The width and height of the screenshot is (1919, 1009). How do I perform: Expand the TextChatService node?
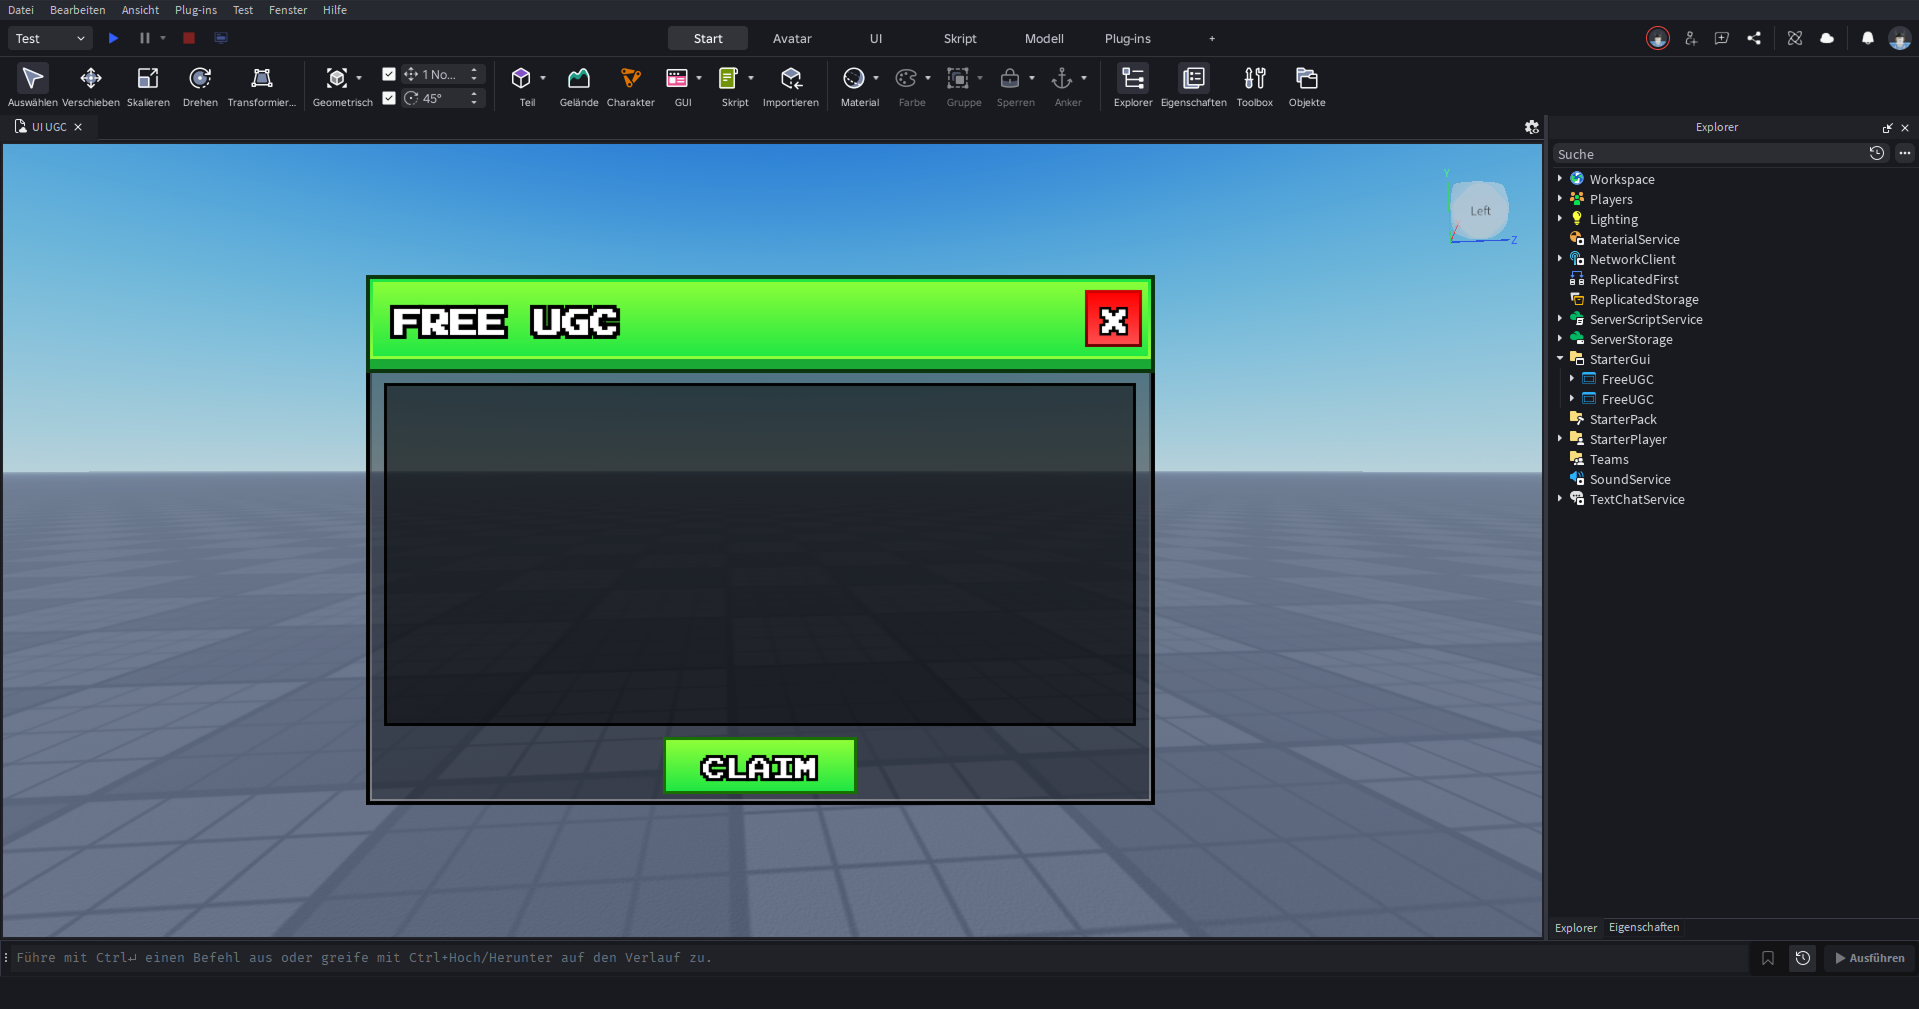pos(1560,499)
